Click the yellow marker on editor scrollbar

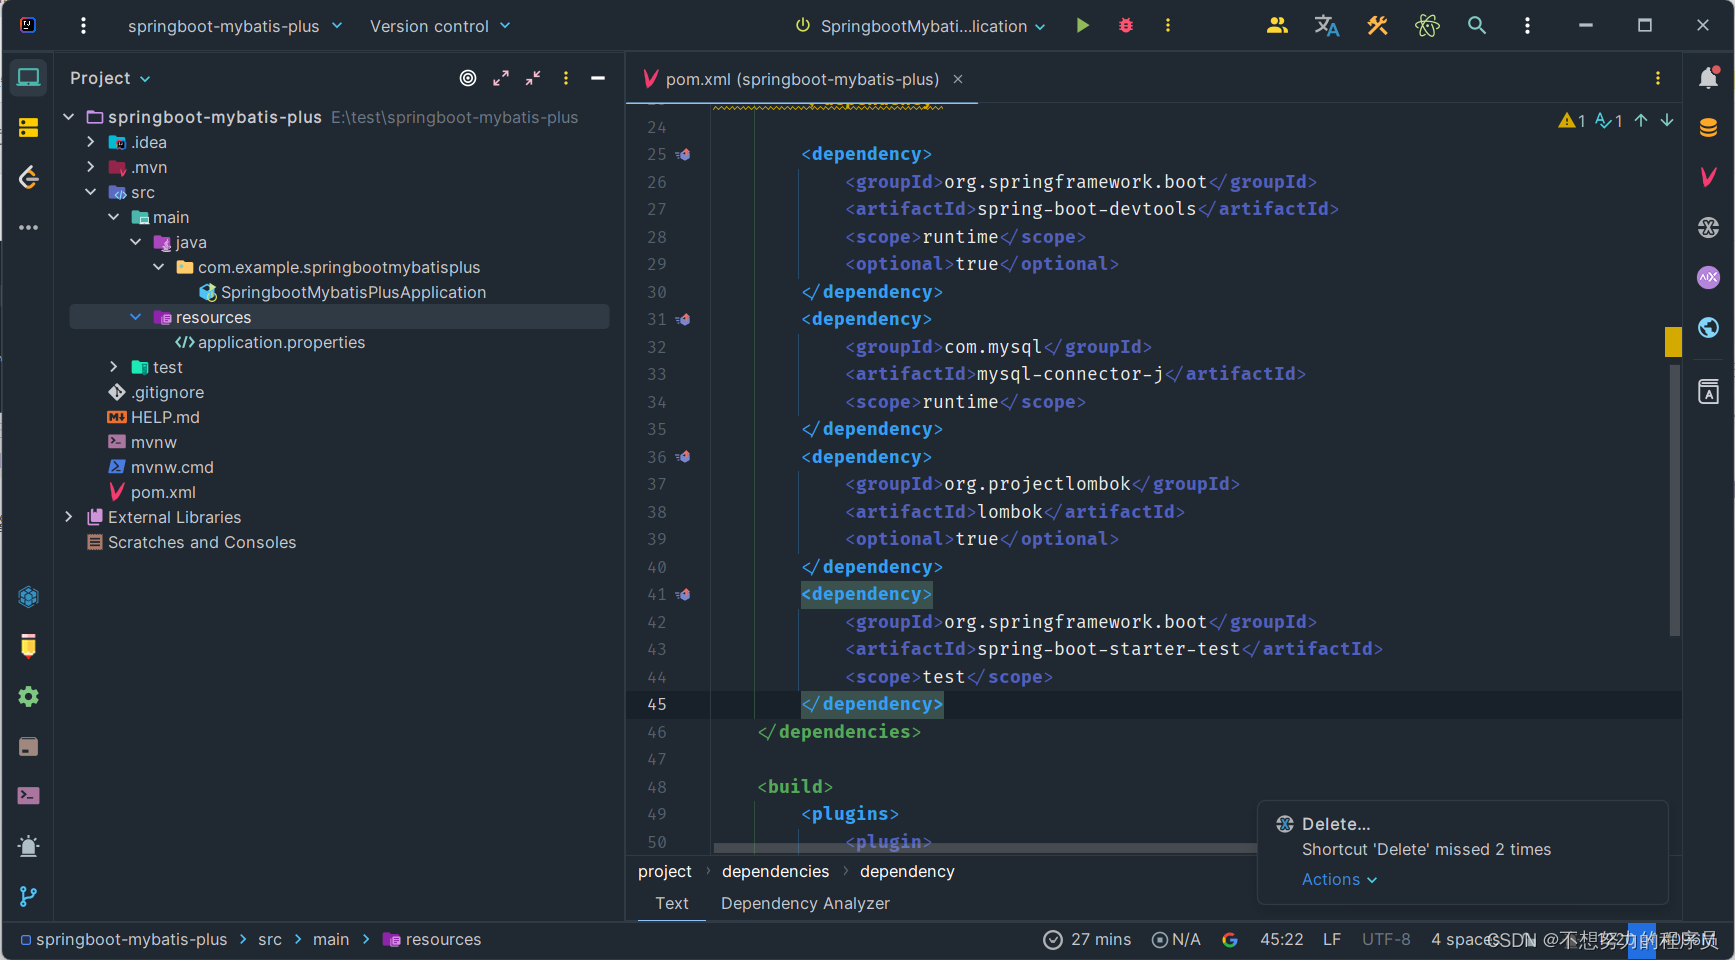pyautogui.click(x=1675, y=341)
